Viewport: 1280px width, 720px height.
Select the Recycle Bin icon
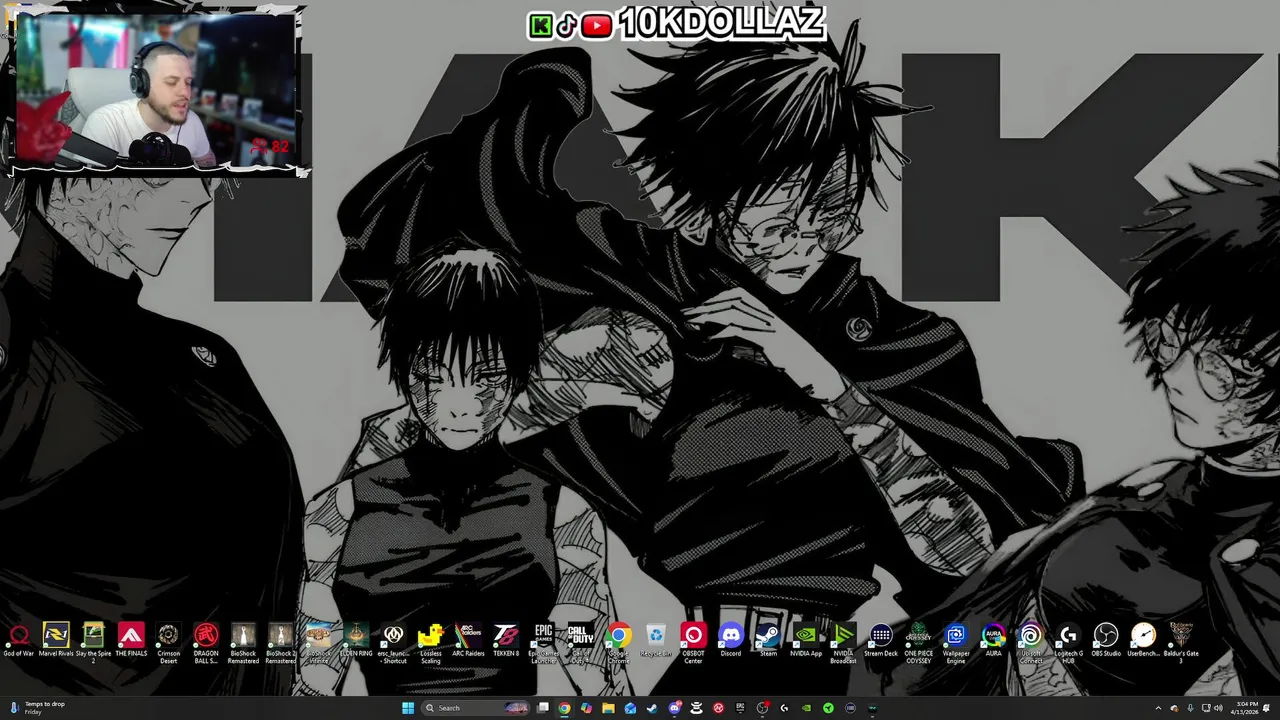(656, 640)
